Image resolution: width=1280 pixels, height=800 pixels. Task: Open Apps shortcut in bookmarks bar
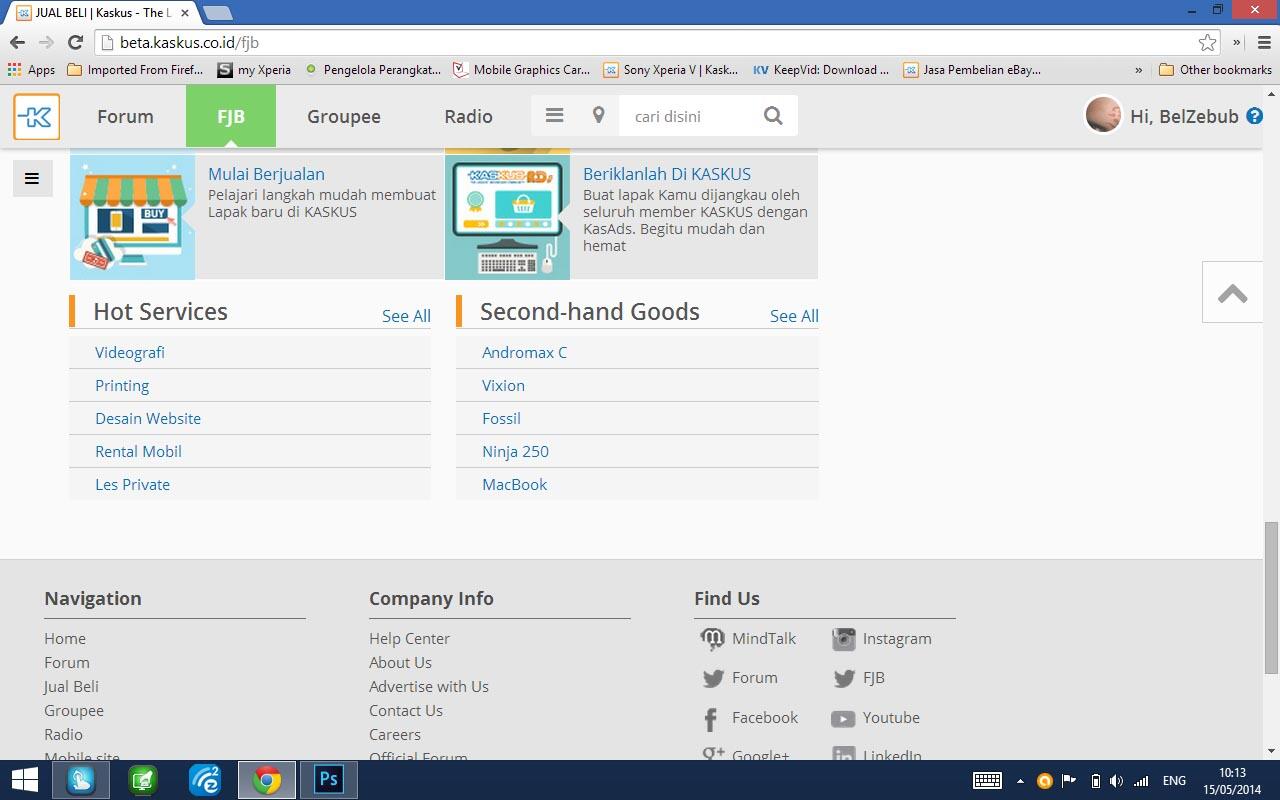tap(31, 70)
